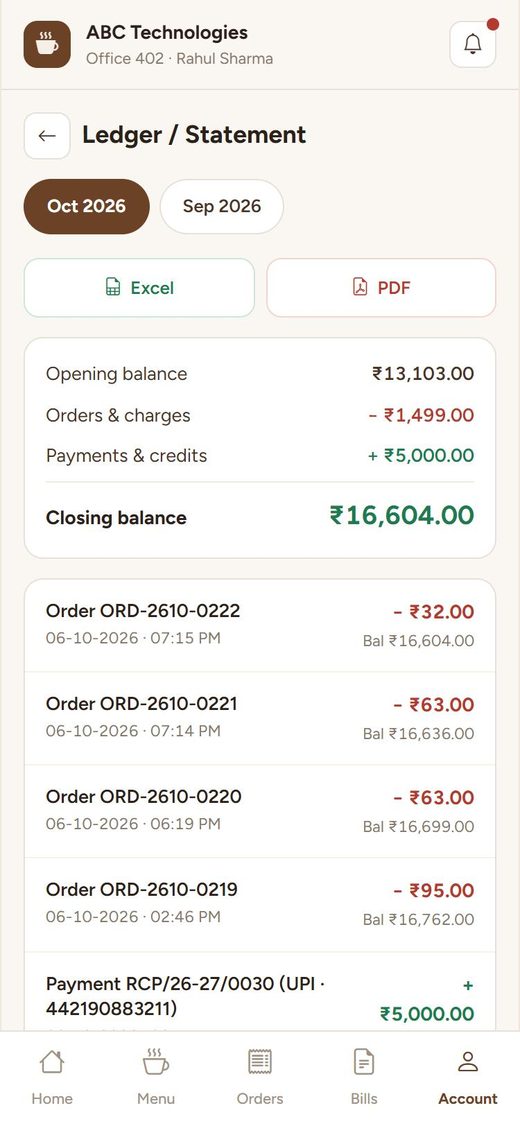Tap the Opening balance row
The image size is (520, 1126).
tap(260, 374)
